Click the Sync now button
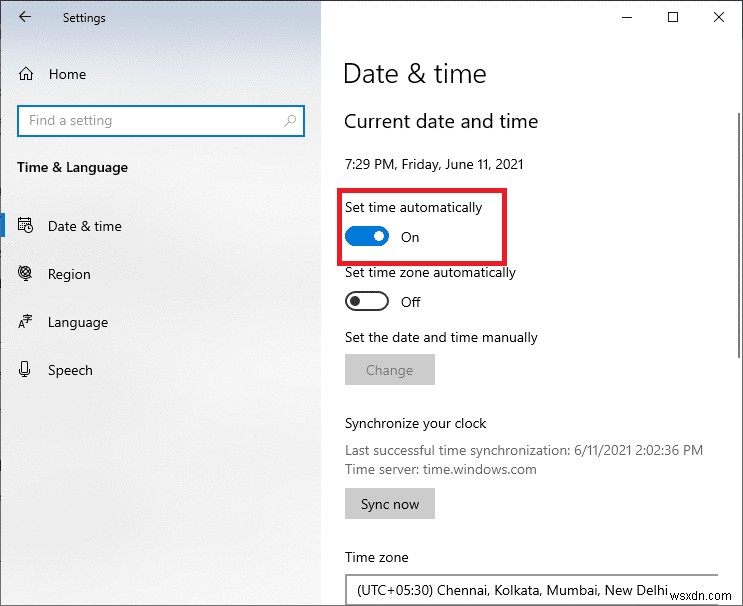743x606 pixels. pos(390,504)
